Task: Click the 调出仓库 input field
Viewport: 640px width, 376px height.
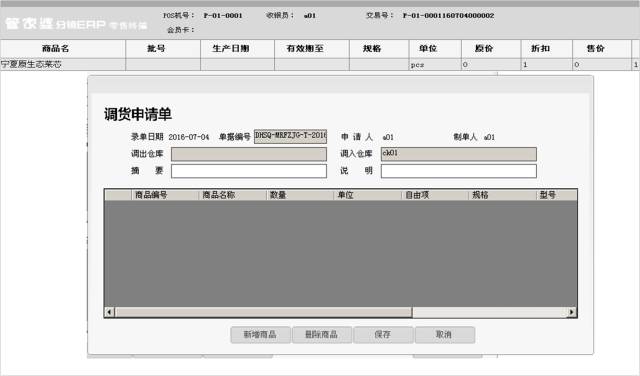Action: click(249, 154)
